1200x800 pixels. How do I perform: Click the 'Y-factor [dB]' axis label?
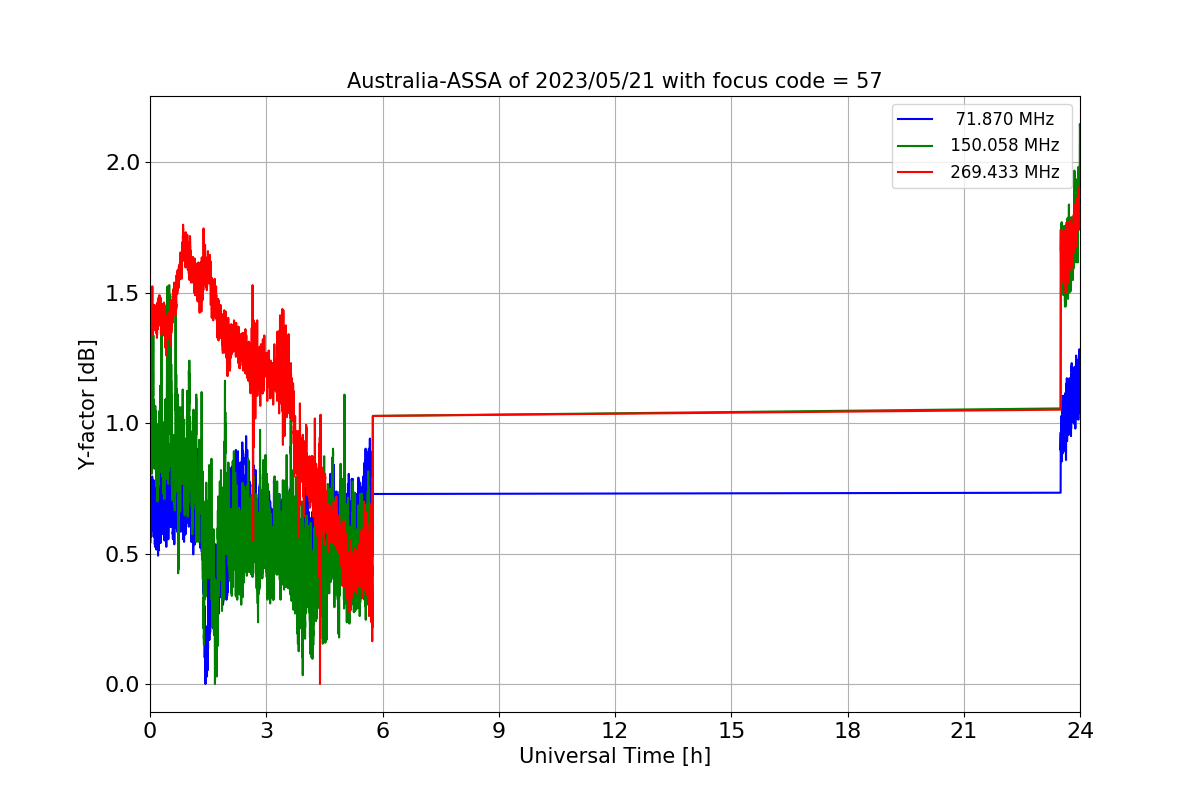coord(88,405)
